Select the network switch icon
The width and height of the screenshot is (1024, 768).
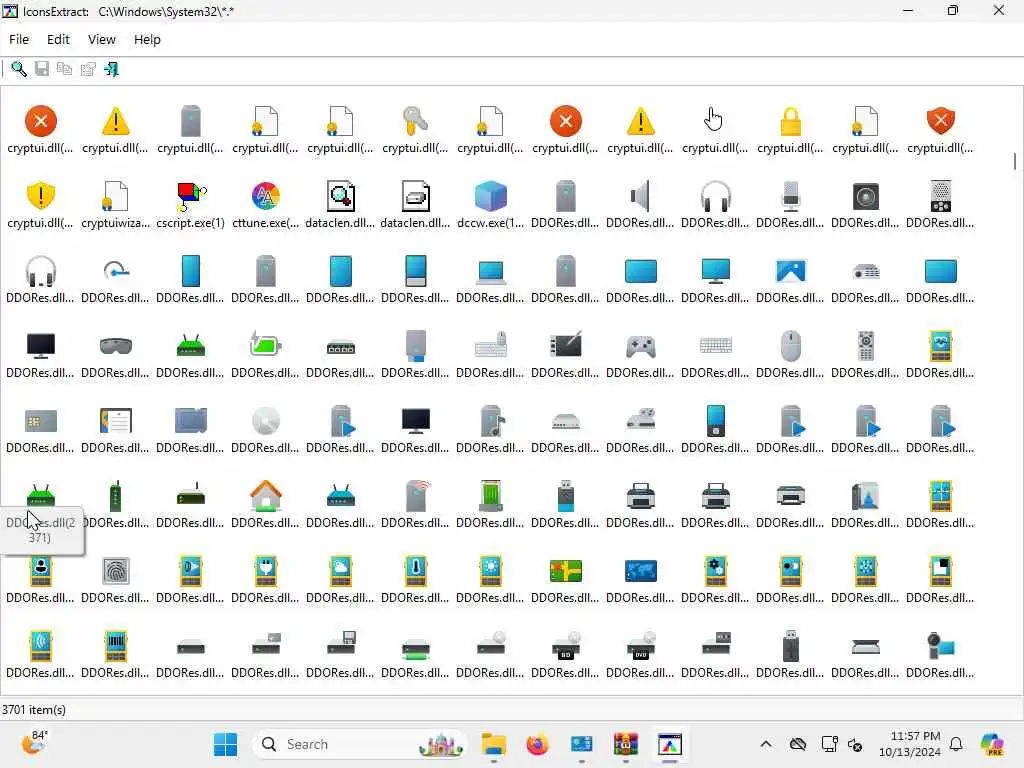tap(340, 345)
